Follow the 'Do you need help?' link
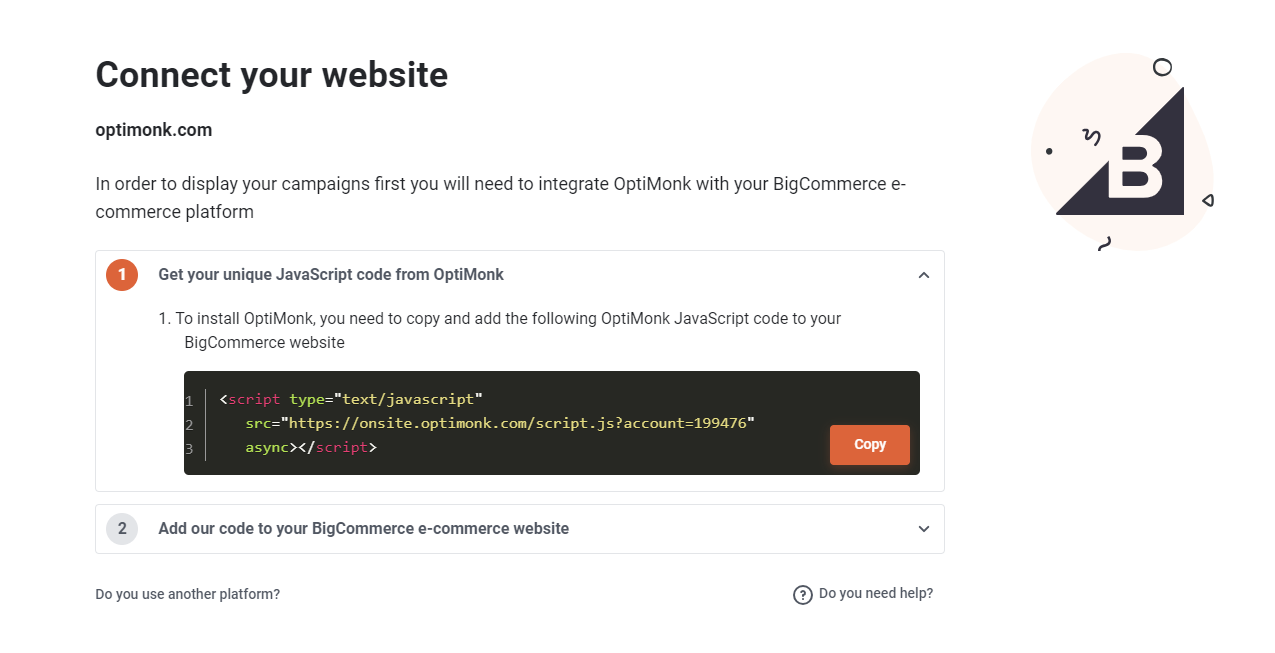This screenshot has height=653, width=1275. [x=876, y=593]
